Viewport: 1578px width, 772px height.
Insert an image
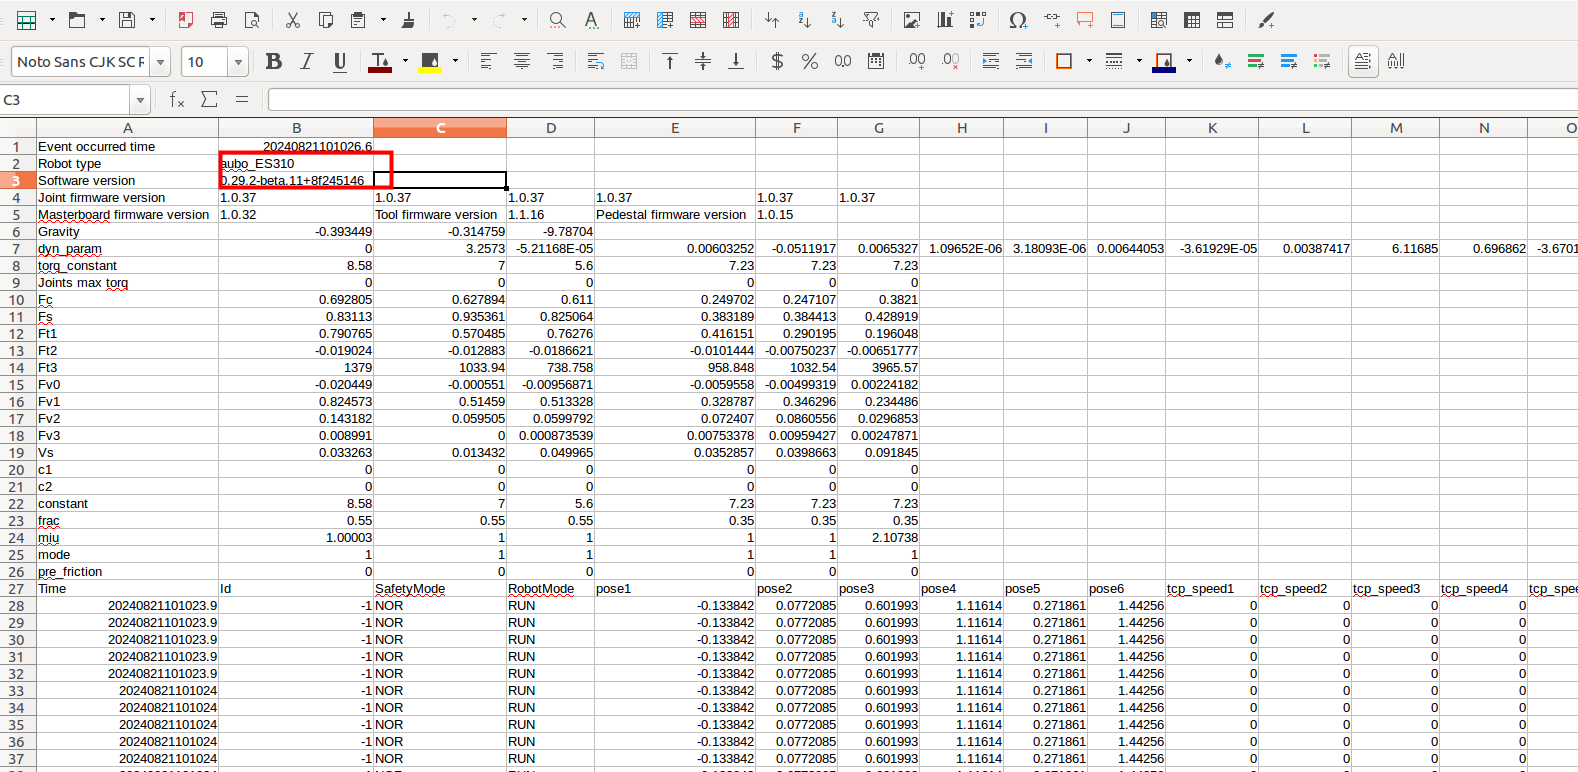tap(912, 20)
